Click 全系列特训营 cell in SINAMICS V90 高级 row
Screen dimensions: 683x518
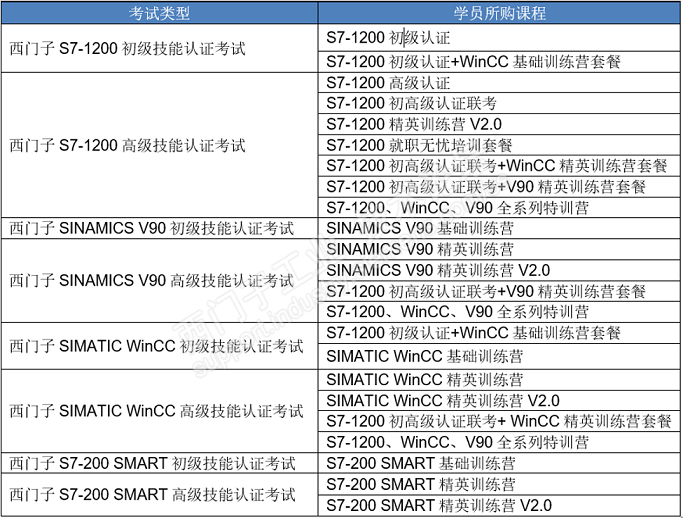click(499, 312)
